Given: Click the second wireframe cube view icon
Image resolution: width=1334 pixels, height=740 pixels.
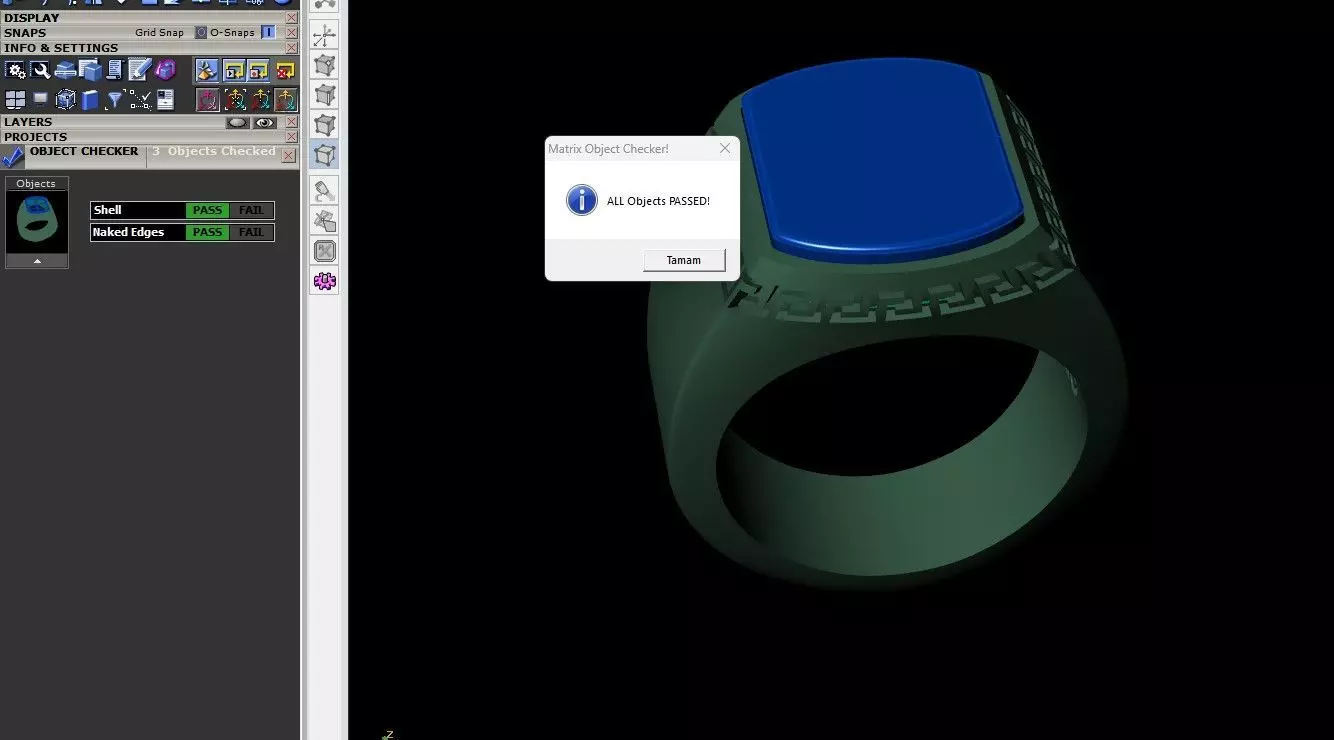Looking at the screenshot, I should pos(325,96).
